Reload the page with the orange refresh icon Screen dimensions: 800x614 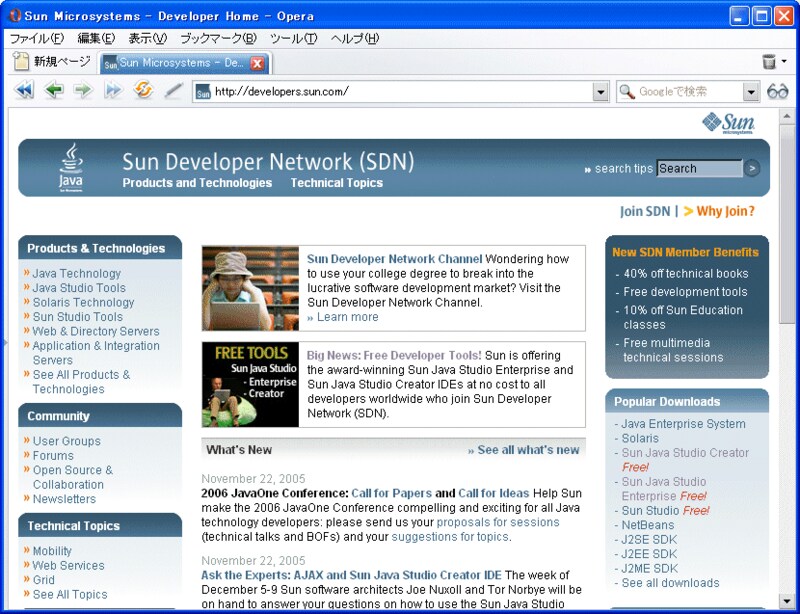[143, 91]
